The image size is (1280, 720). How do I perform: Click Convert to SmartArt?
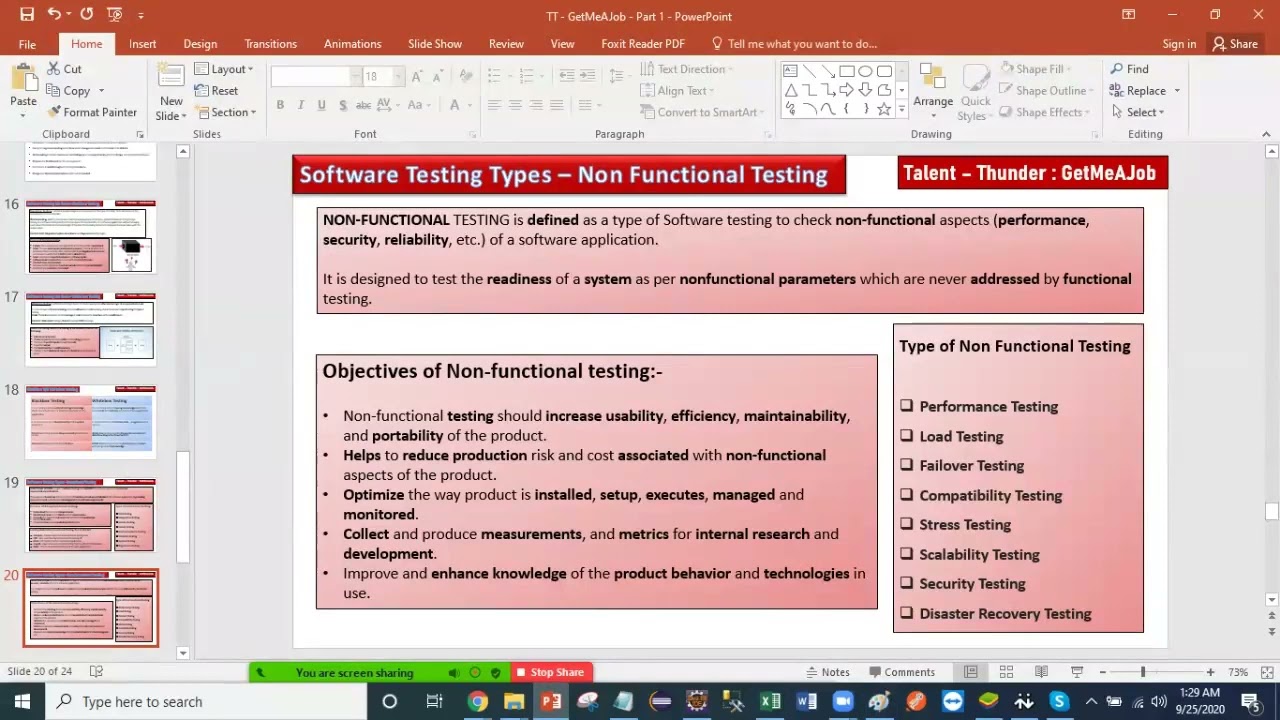click(698, 112)
